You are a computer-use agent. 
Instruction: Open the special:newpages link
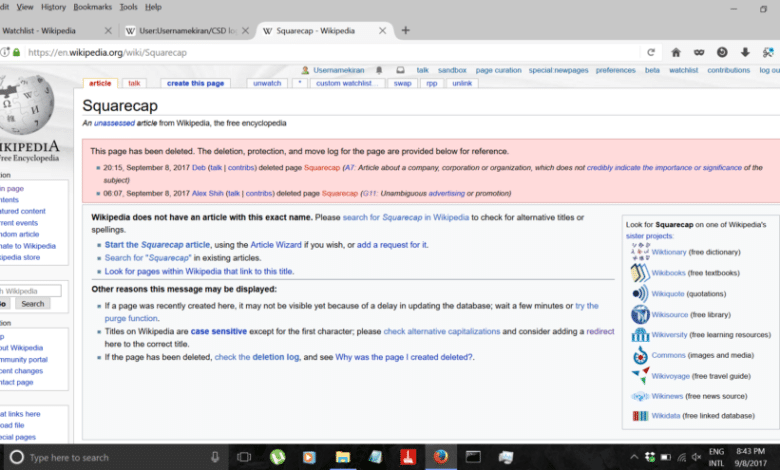click(x=558, y=70)
